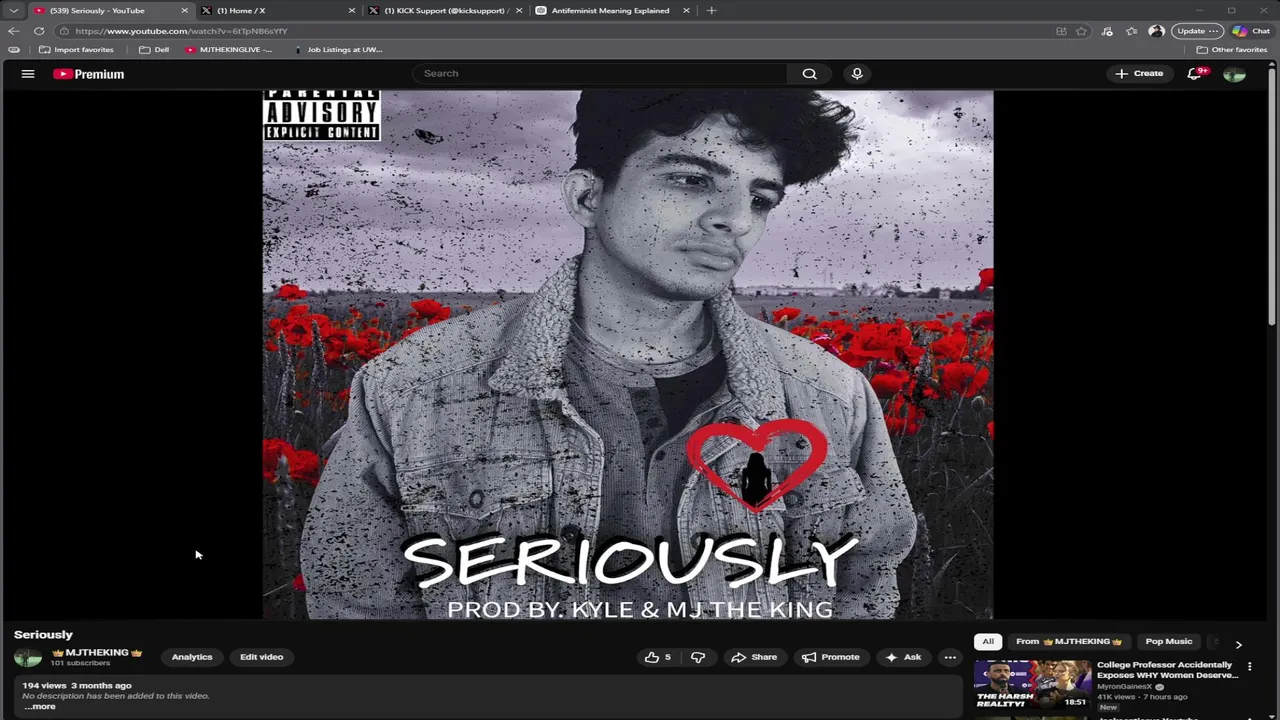Close the Antifeminist Meaning Explained tab
The image size is (1280, 720).
click(686, 10)
